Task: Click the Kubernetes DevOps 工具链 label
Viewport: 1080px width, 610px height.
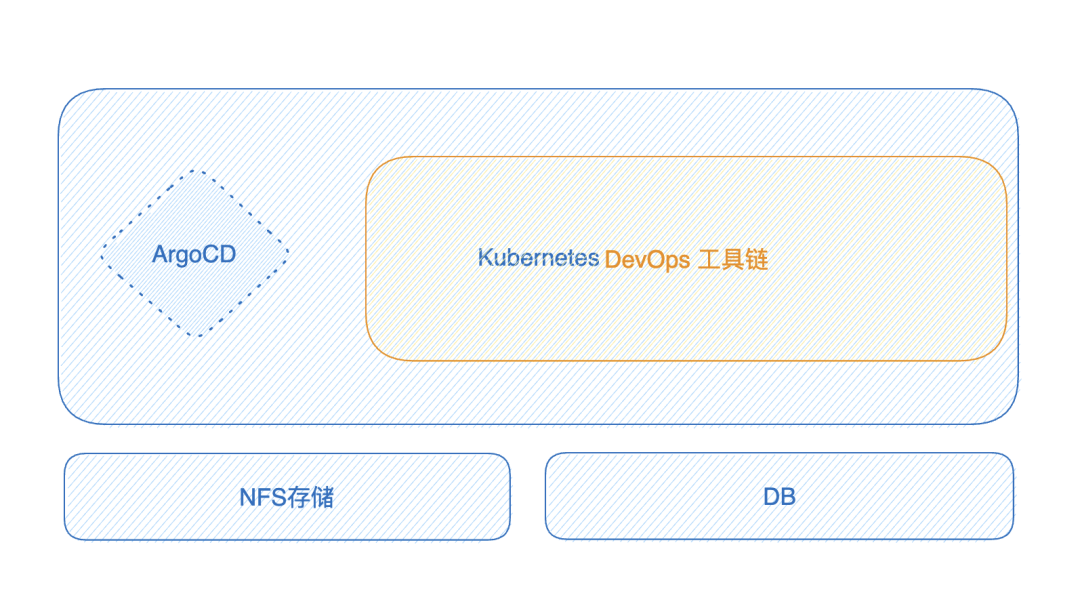Action: tap(623, 259)
